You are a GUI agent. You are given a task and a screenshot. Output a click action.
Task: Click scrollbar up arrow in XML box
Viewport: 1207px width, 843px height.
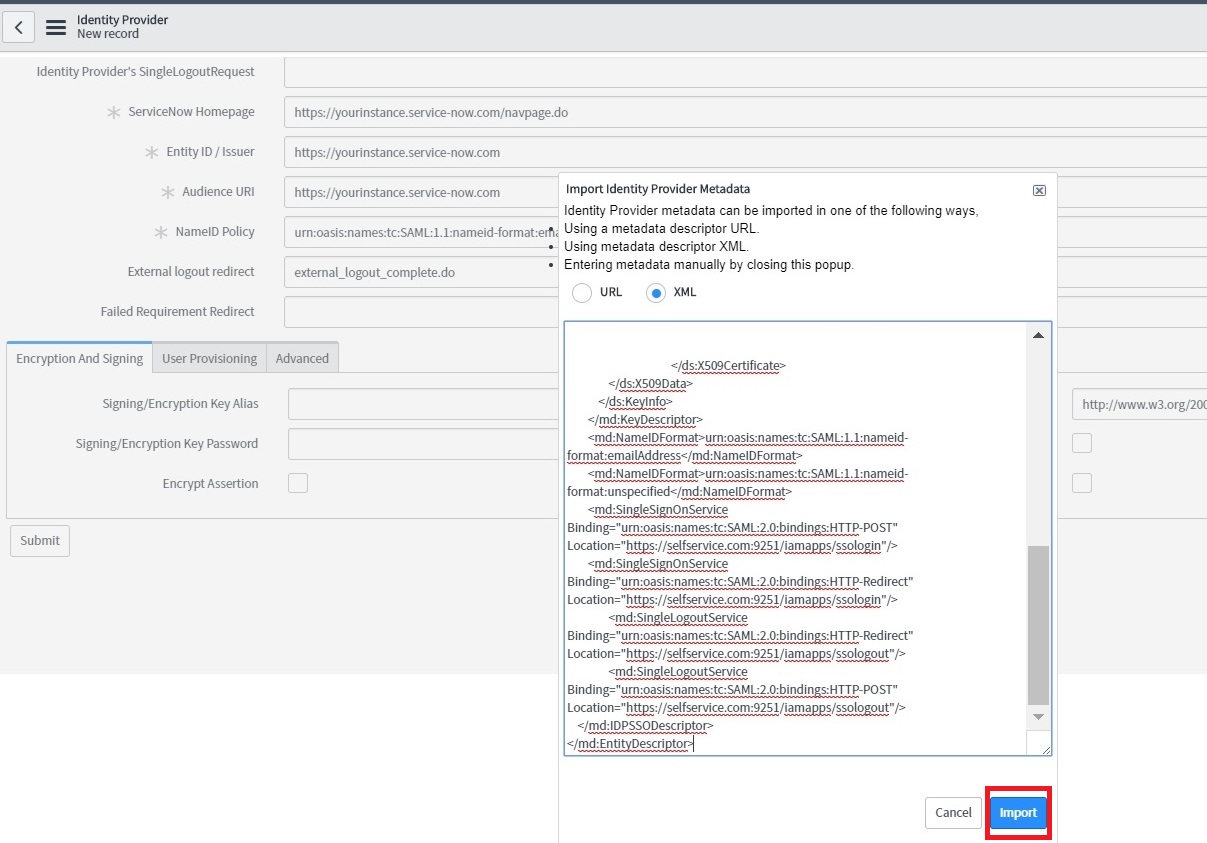(x=1038, y=335)
